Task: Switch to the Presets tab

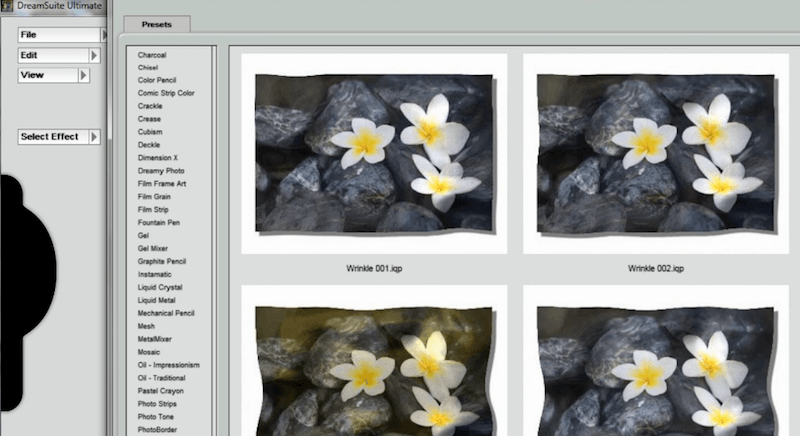Action: (157, 24)
